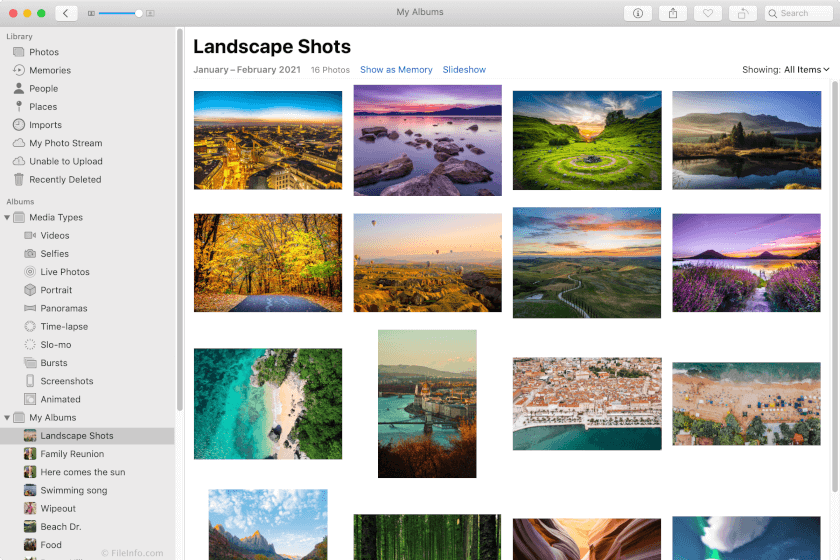Select the purple sunset rocks photo
Screen dimensions: 840x560
pos(428,140)
